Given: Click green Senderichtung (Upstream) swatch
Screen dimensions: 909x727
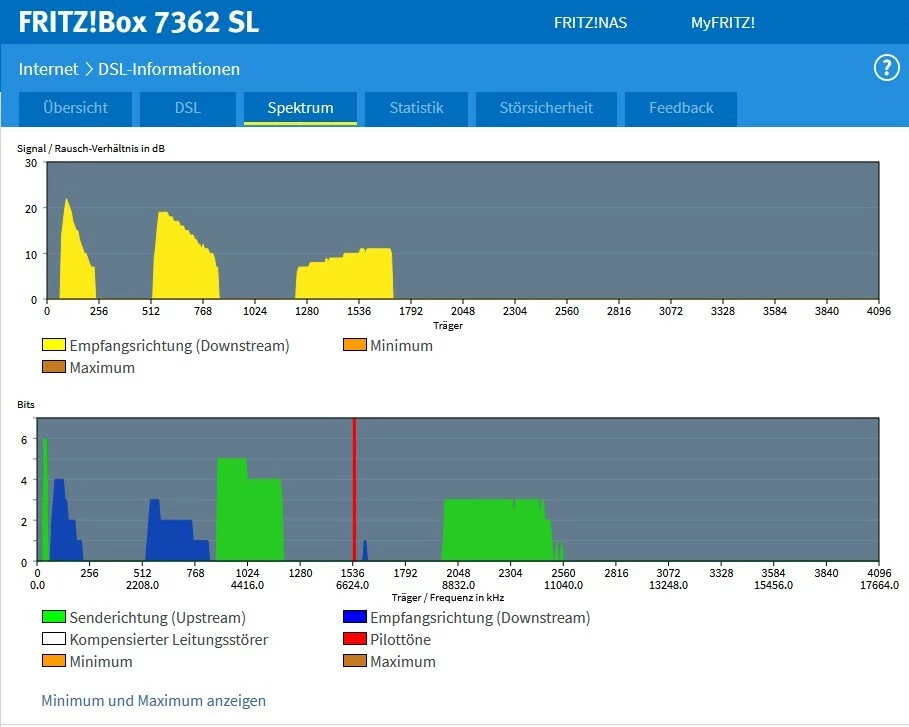Looking at the screenshot, I should click(53, 617).
